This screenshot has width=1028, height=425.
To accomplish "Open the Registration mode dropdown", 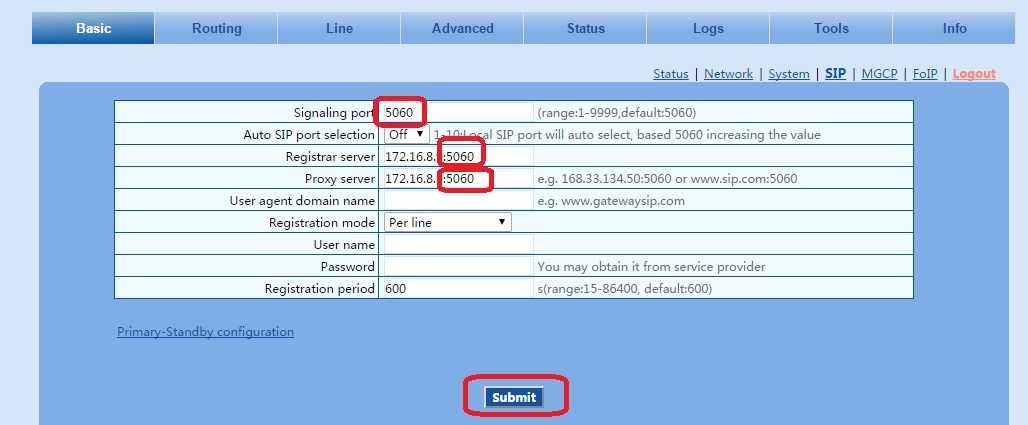I will [x=447, y=222].
